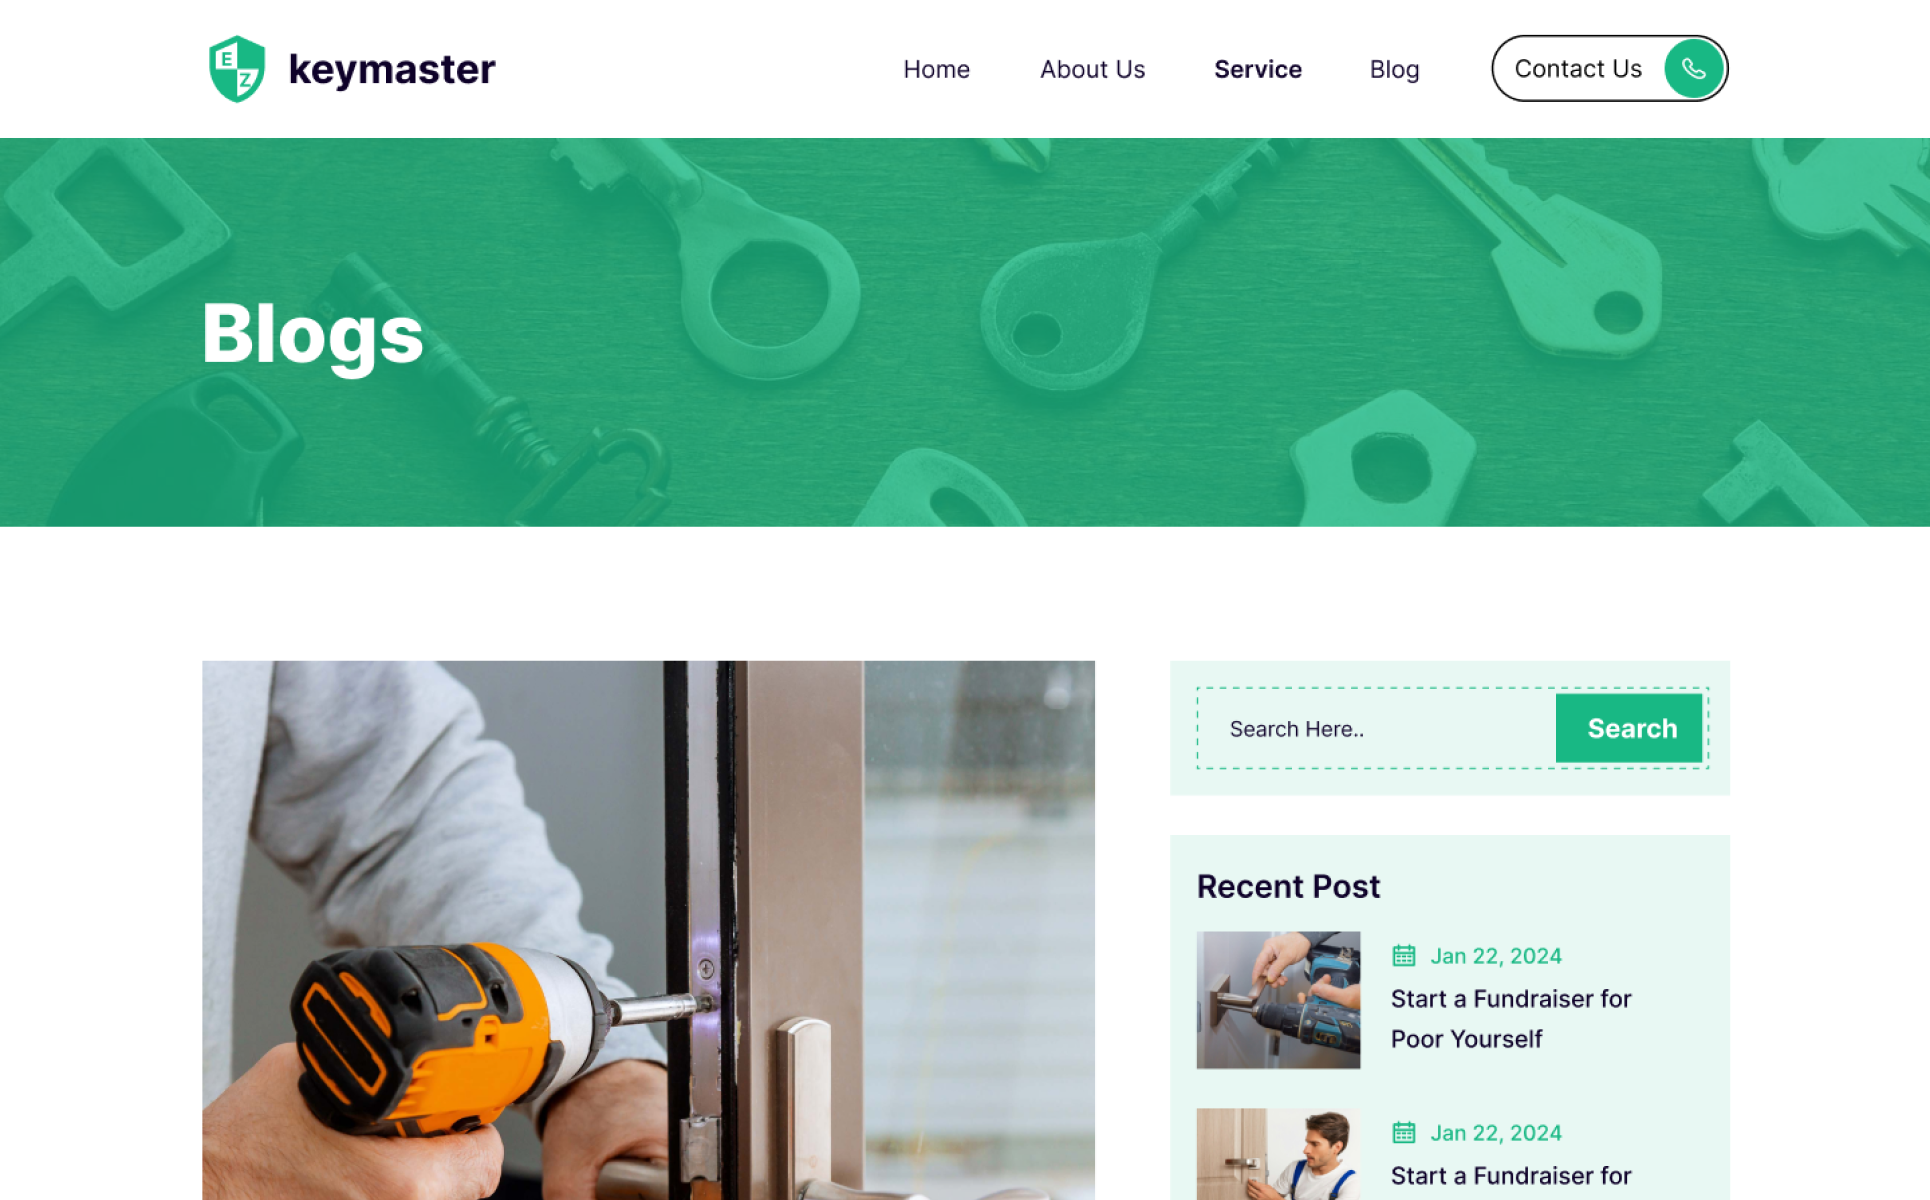Click the second post's Jan 22, 2024 date
Image resolution: width=1930 pixels, height=1200 pixels.
tap(1495, 1133)
